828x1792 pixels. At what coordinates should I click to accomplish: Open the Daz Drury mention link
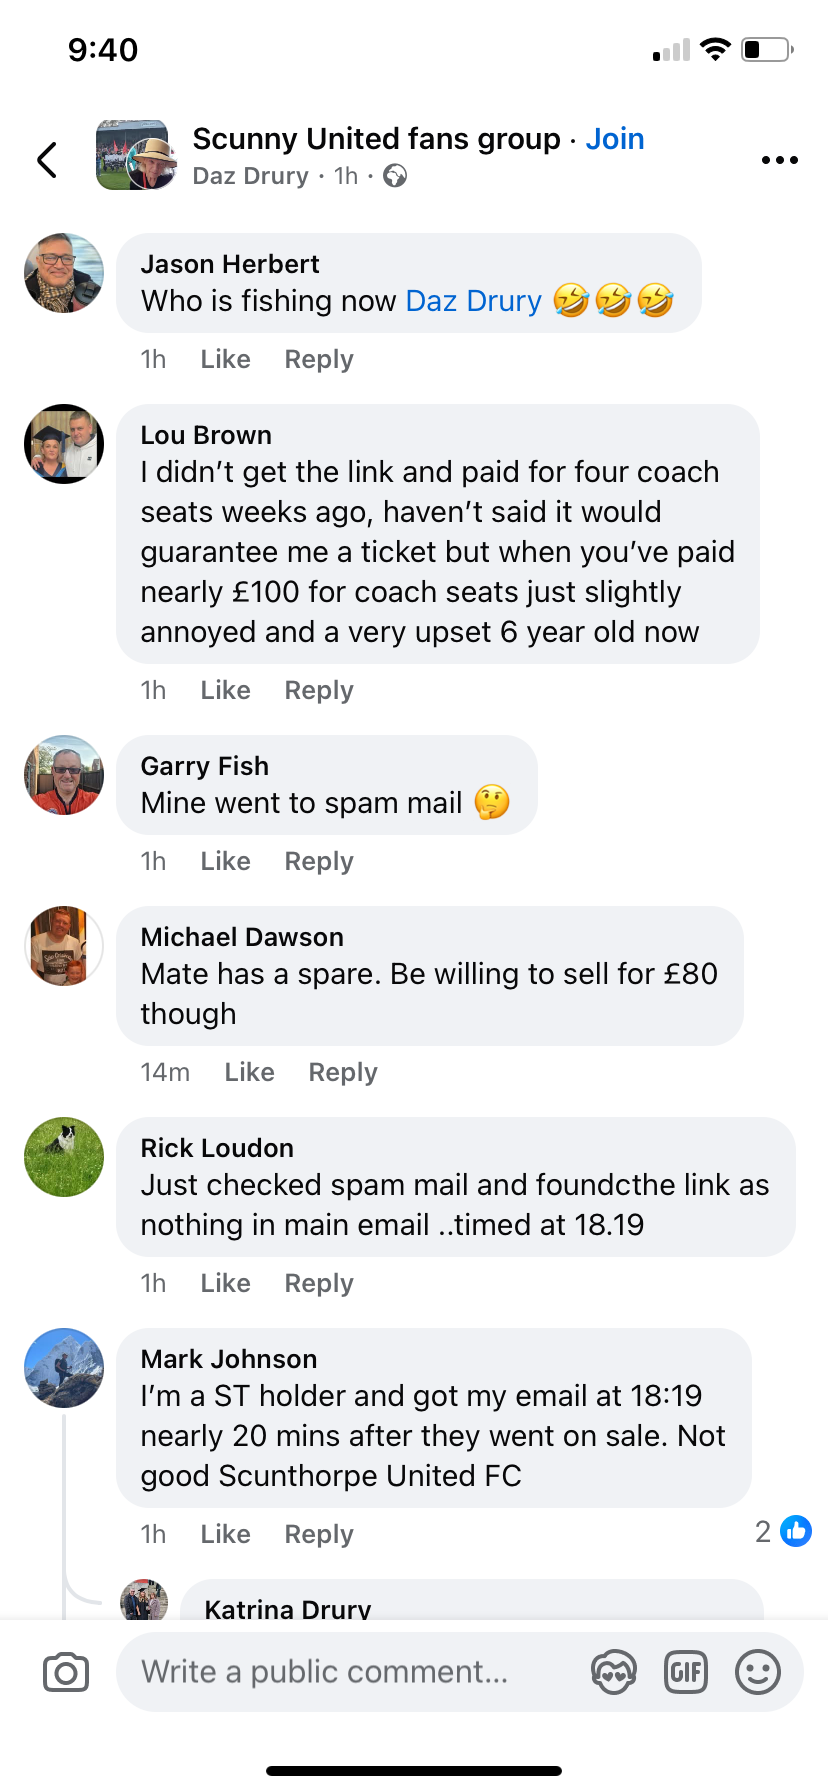tap(473, 301)
